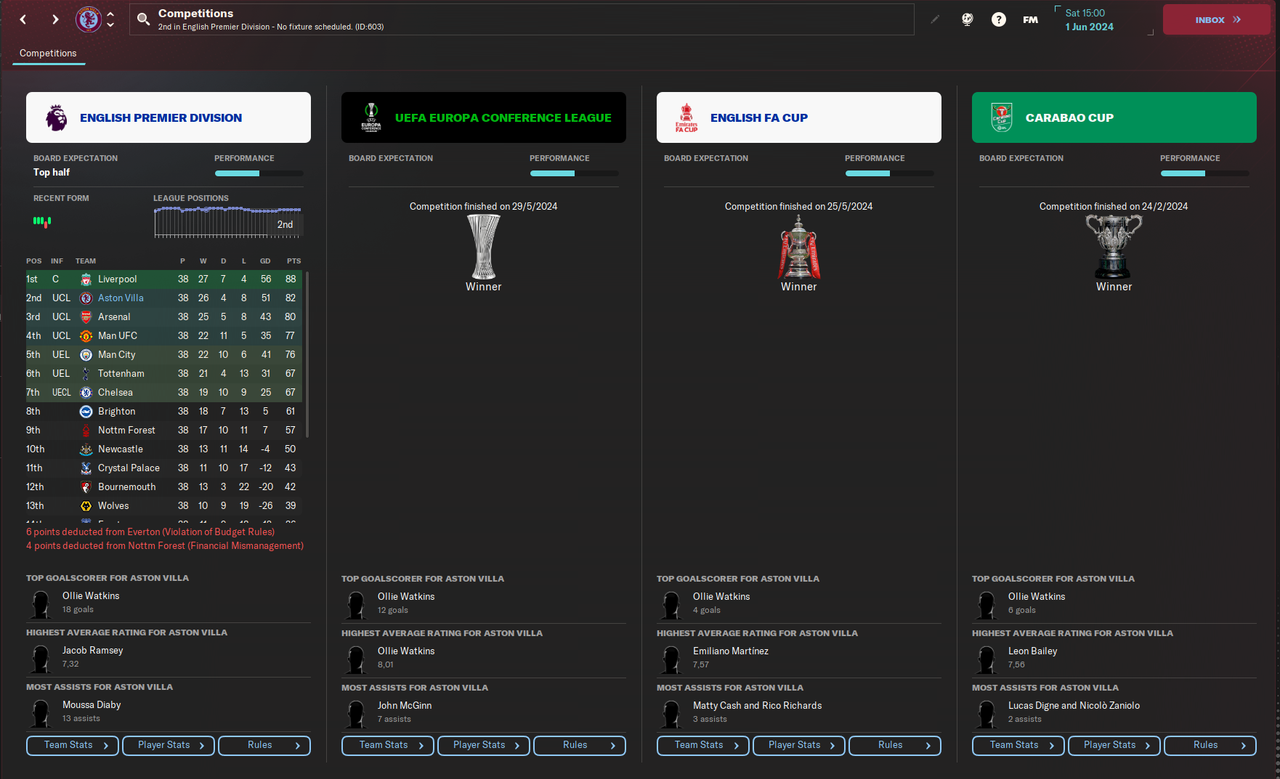Click the pencil edit icon
Screen dimensions: 1280x779
pyautogui.click(x=935, y=19)
